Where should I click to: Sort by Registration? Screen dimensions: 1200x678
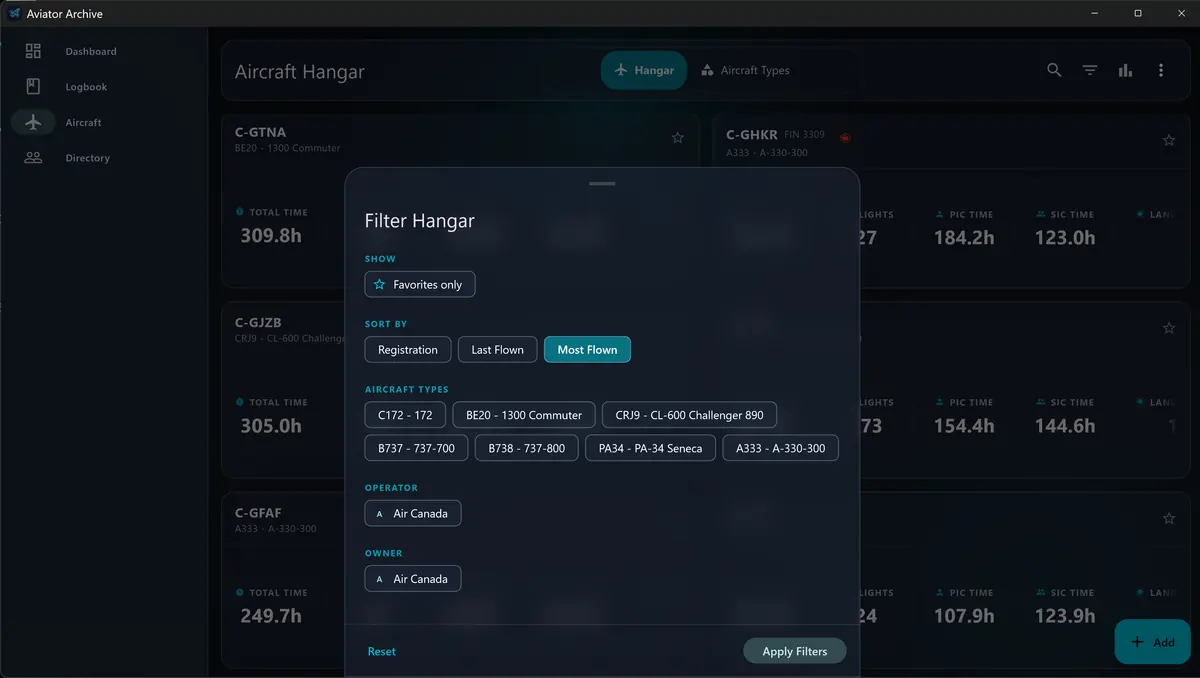coord(408,349)
